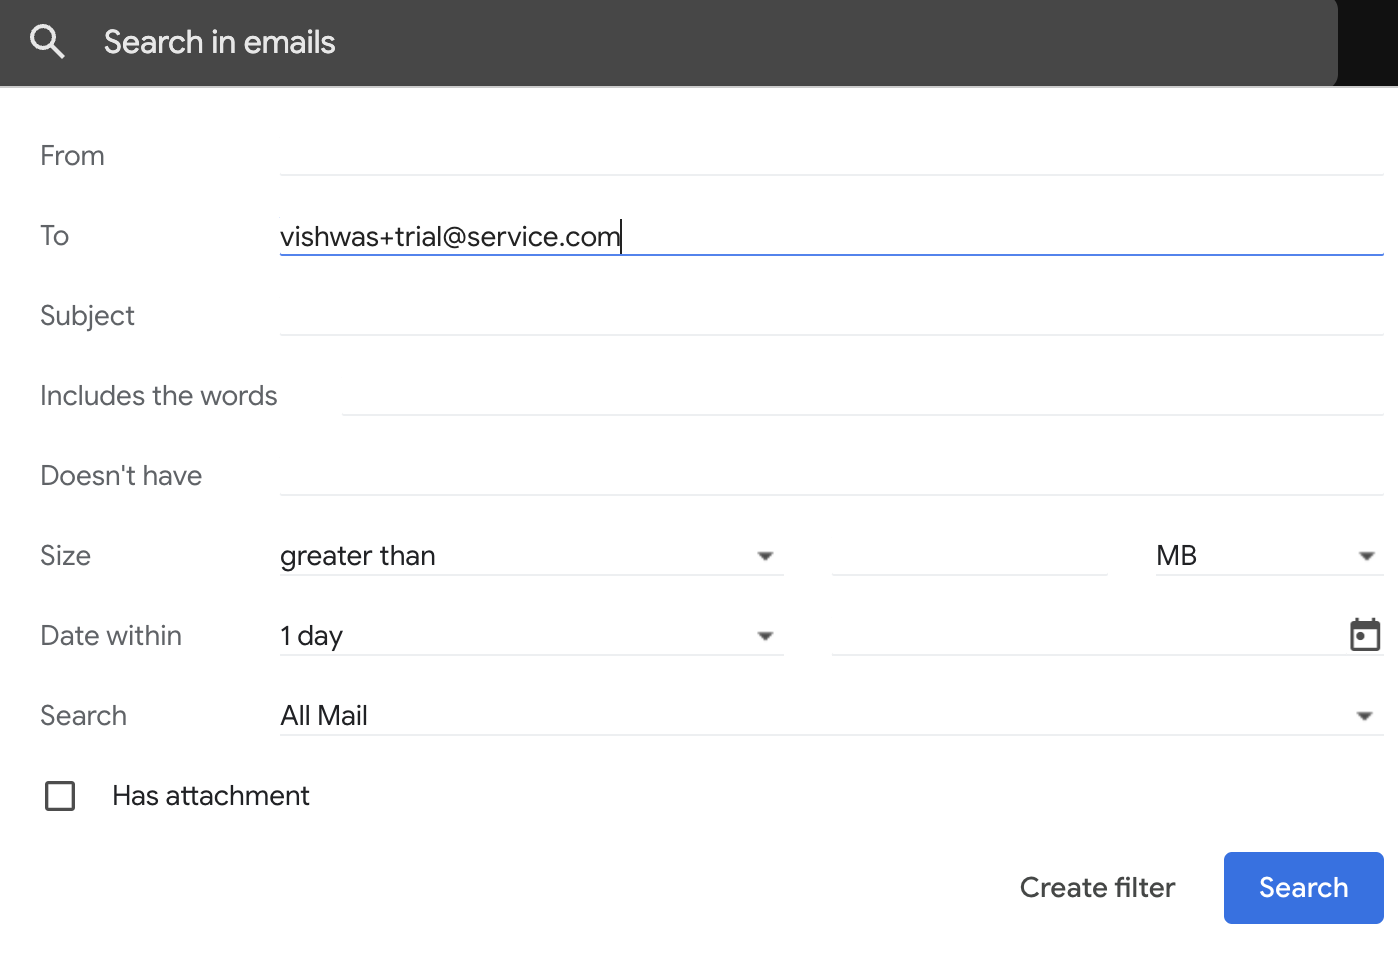Click the 'Search in emails' search bar
Viewport: 1398px width, 958px height.
(x=700, y=42)
